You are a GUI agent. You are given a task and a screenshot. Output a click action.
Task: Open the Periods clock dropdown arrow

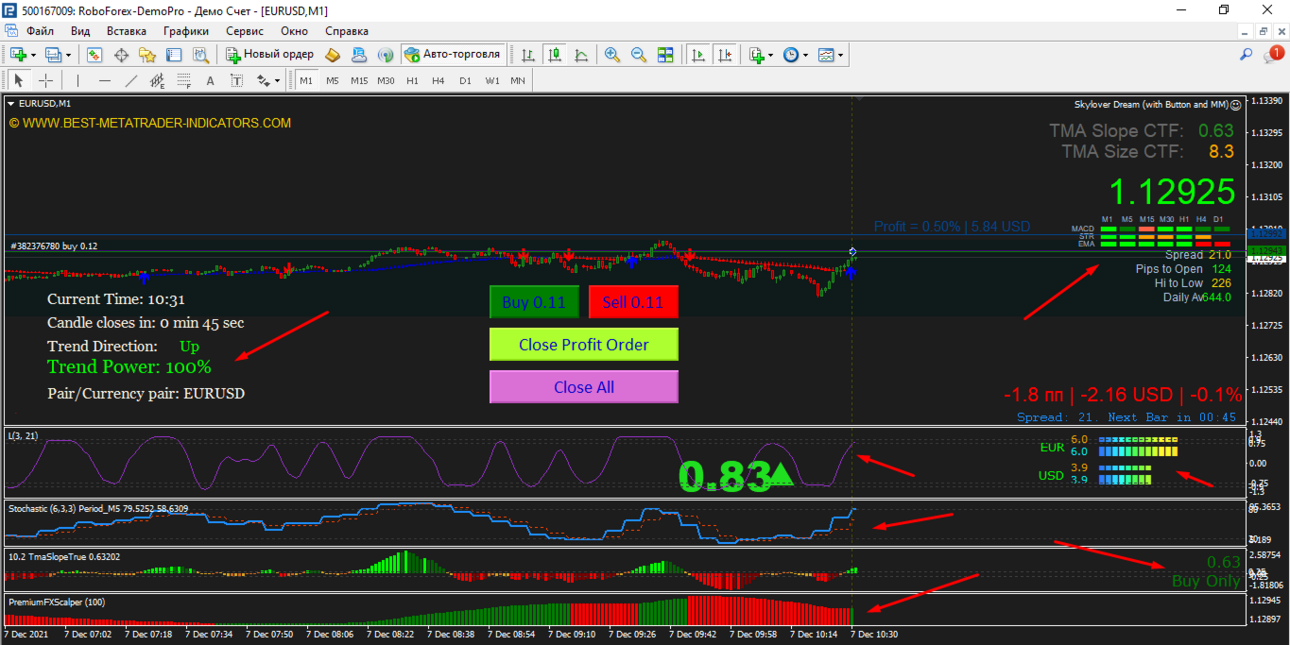(x=806, y=55)
